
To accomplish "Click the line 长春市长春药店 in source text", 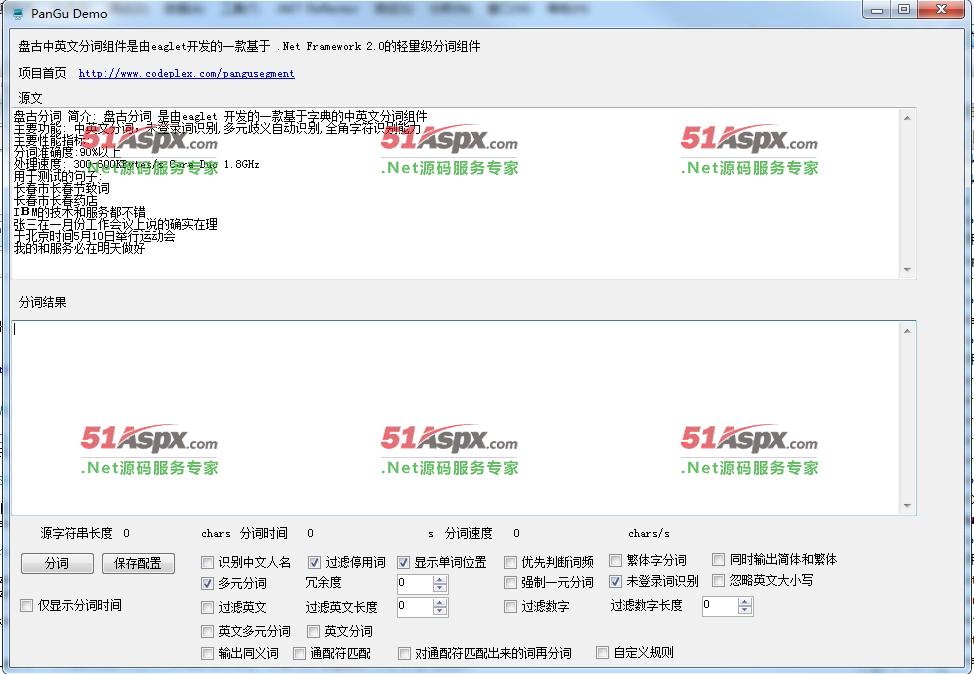I will click(56, 201).
